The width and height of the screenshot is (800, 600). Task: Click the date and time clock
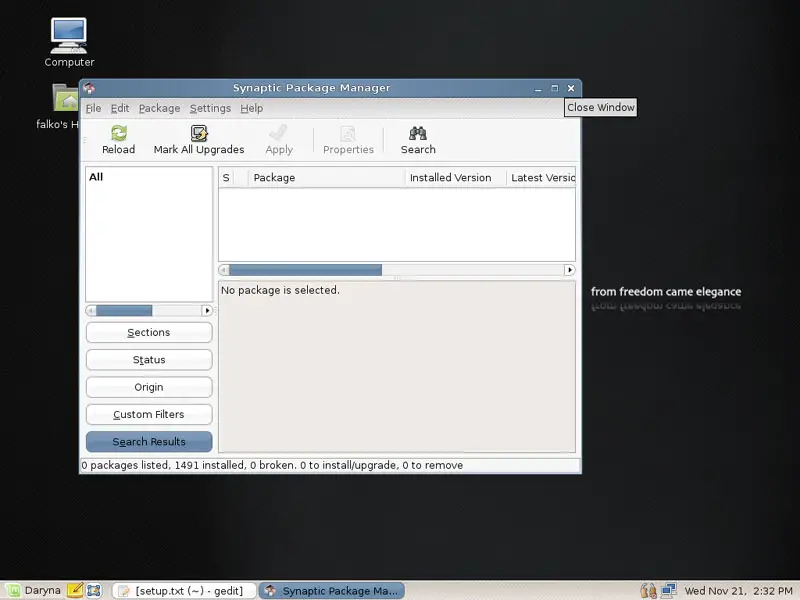[x=738, y=591]
